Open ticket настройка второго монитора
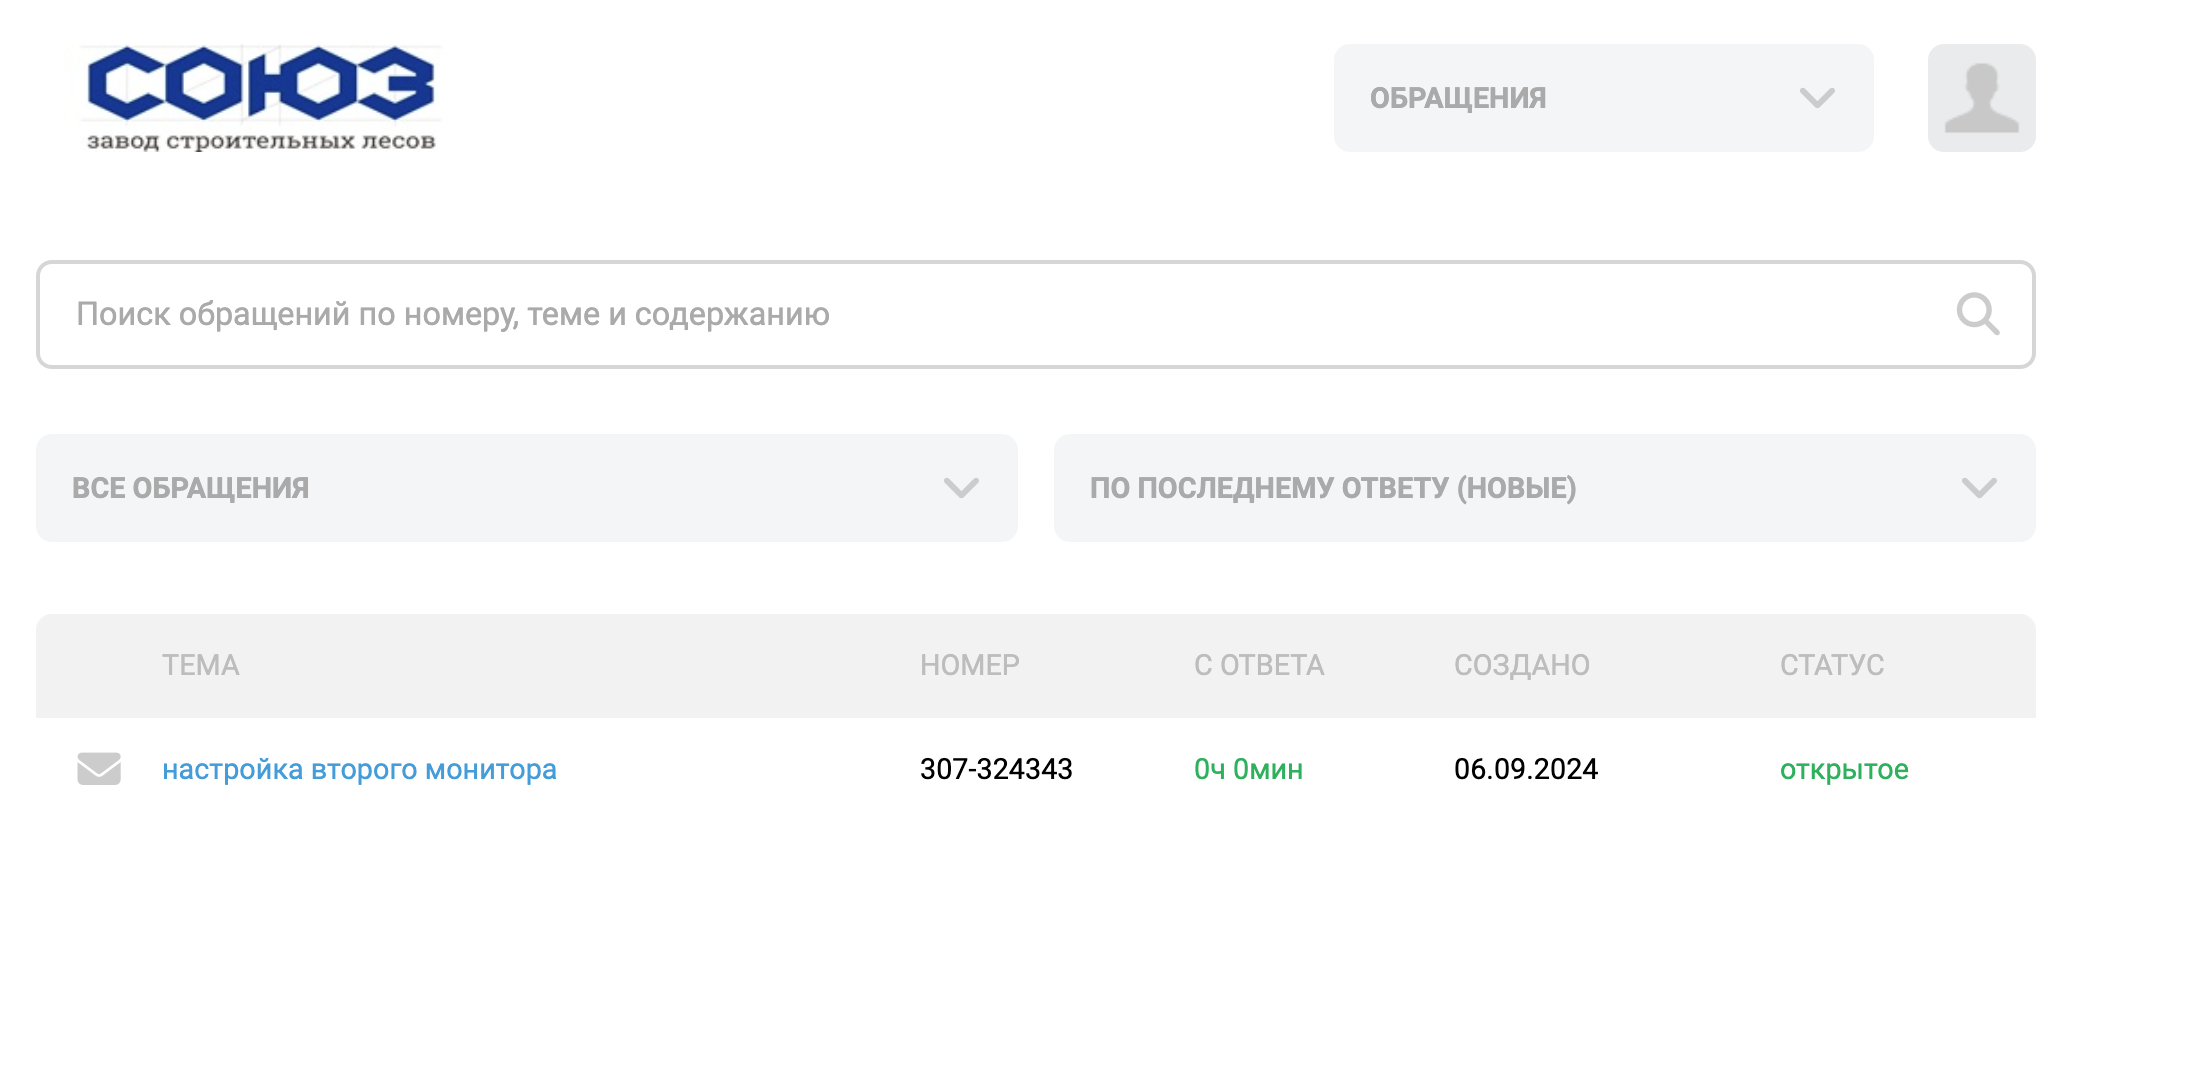The width and height of the screenshot is (2190, 1068). [359, 769]
